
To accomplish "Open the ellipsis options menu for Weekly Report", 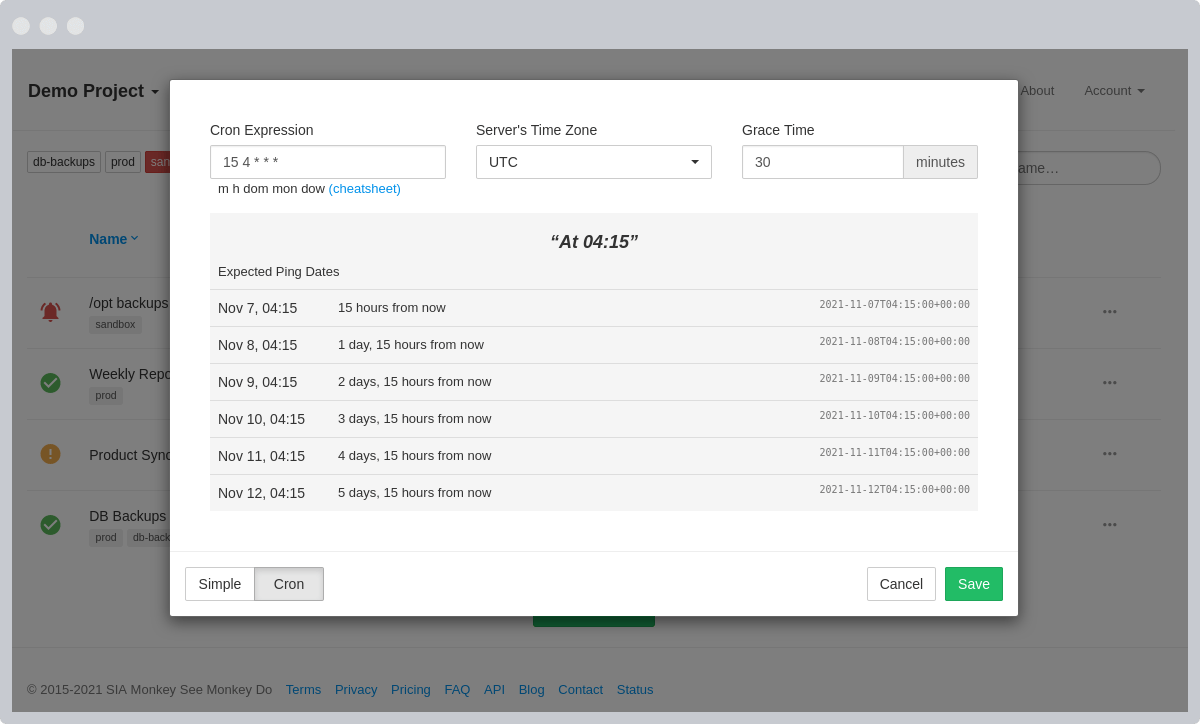I will point(1109,382).
